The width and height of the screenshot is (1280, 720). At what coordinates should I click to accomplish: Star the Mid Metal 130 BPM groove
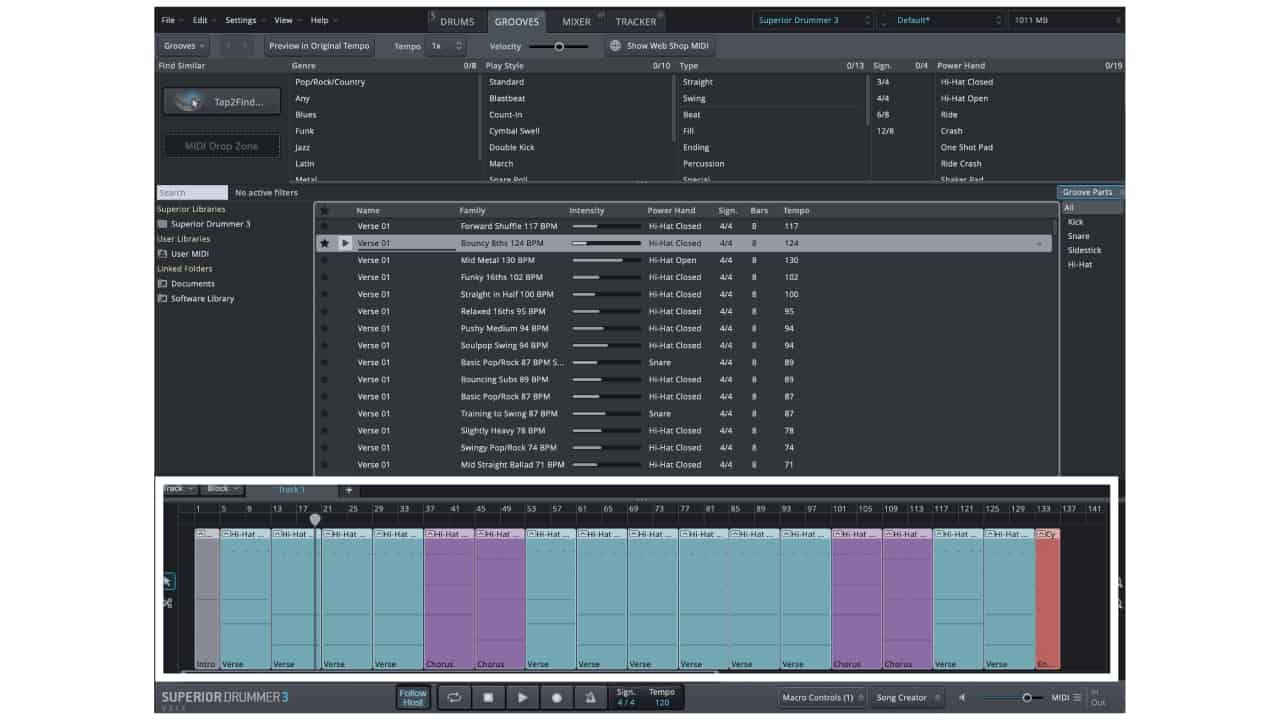pos(324,260)
